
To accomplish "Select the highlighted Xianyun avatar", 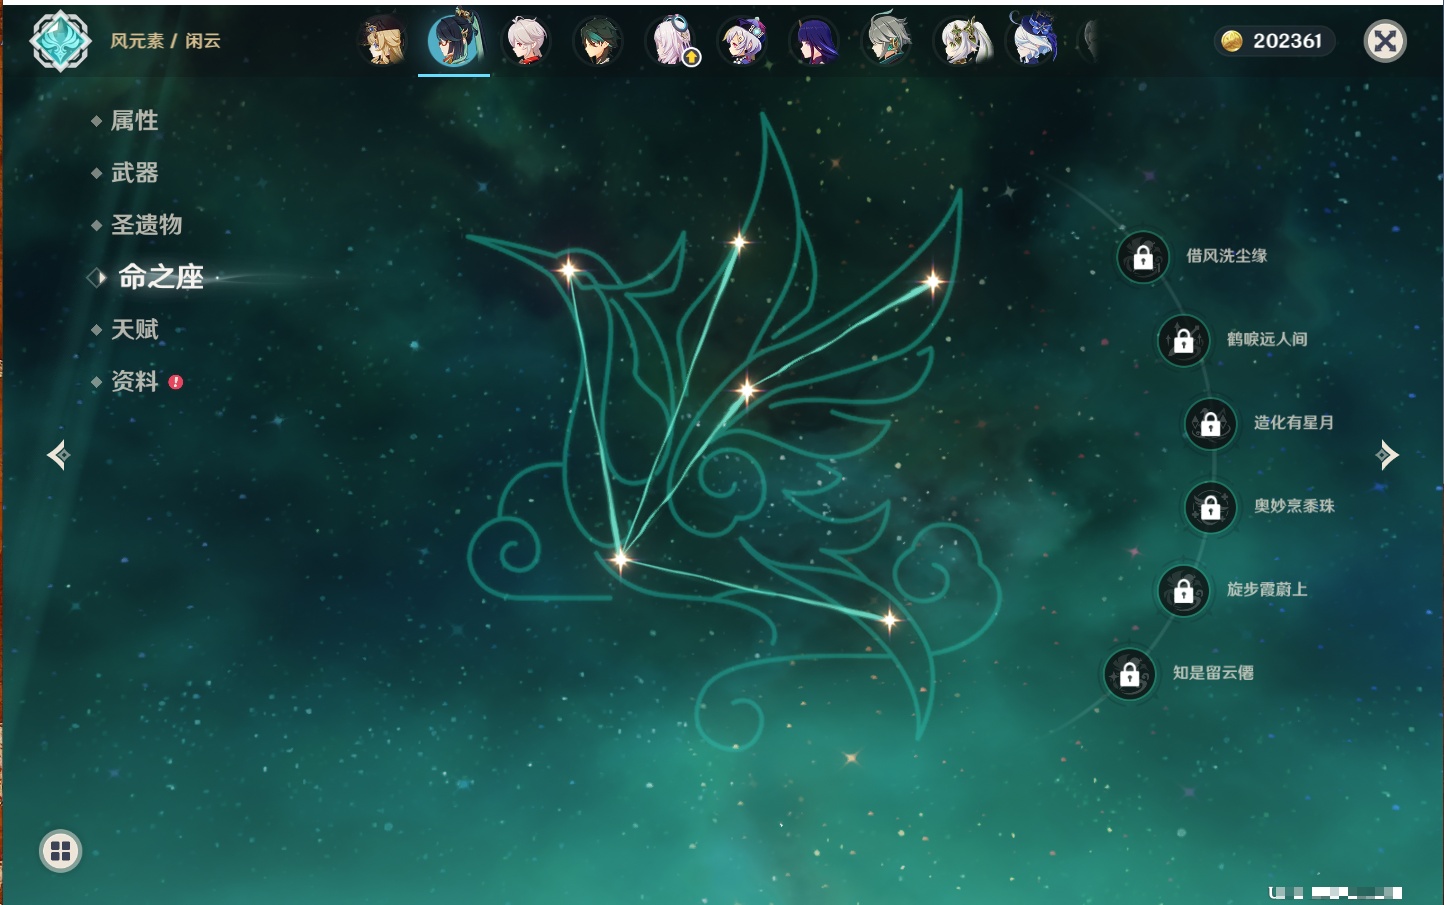I will [x=454, y=40].
